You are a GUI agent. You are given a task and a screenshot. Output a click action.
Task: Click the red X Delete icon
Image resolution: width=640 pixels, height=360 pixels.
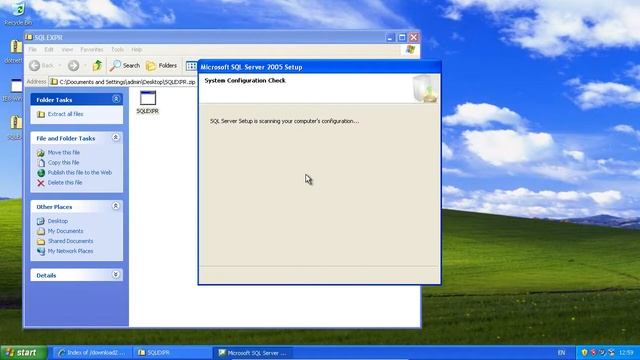[41, 183]
